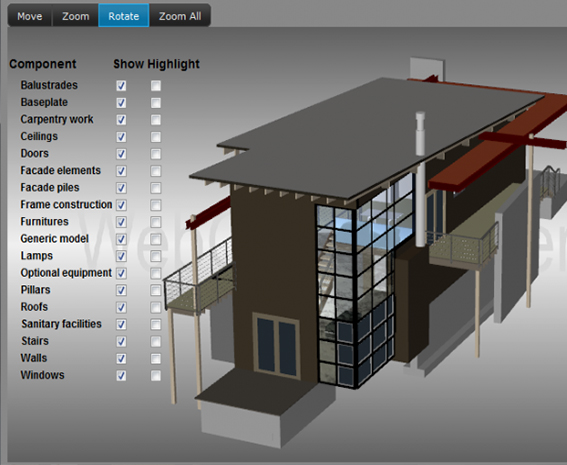
Task: Click the Zoom All button
Action: tap(180, 16)
